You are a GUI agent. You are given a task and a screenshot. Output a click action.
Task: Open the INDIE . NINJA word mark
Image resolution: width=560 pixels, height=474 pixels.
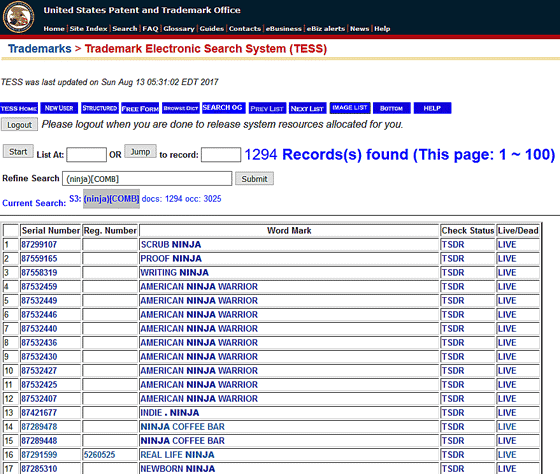pyautogui.click(x=170, y=413)
